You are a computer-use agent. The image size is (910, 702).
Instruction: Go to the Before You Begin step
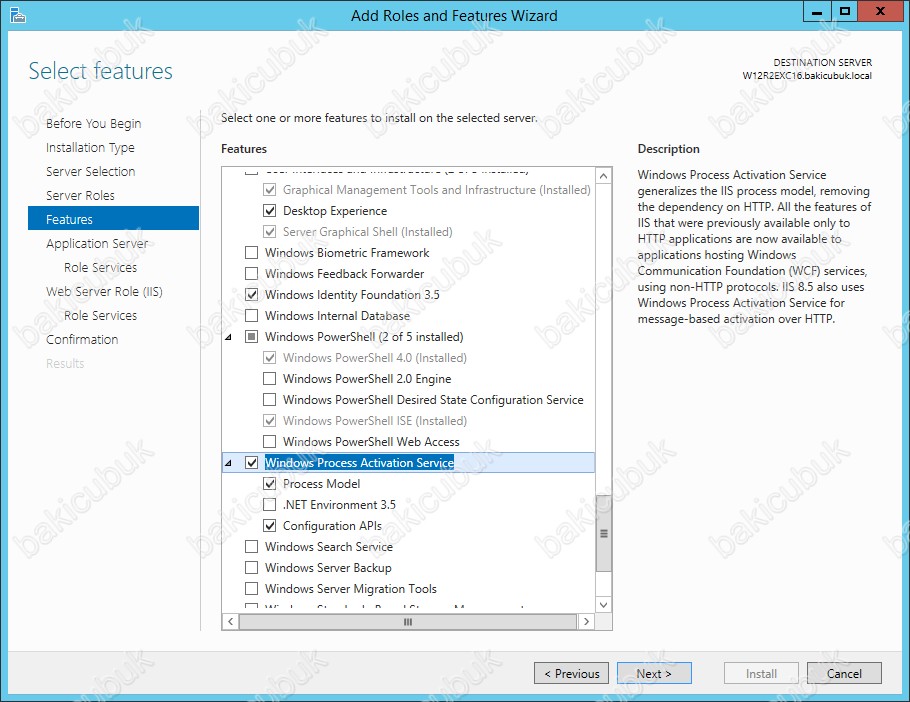pyautogui.click(x=93, y=123)
